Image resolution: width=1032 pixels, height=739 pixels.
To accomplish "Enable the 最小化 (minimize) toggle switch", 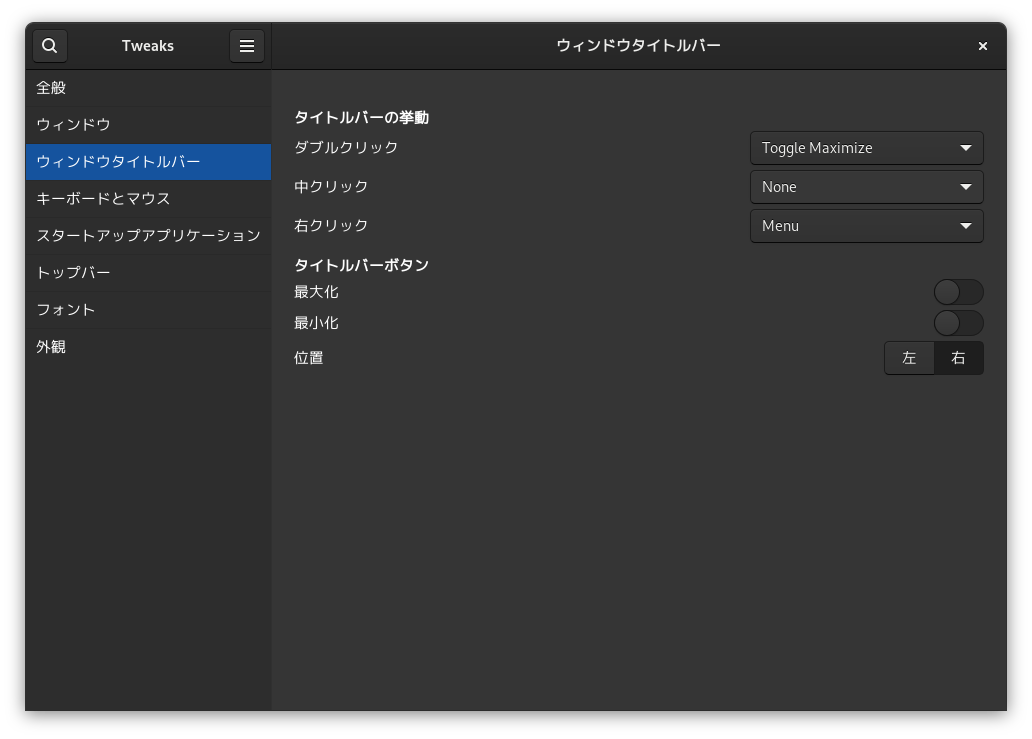I will click(x=958, y=323).
